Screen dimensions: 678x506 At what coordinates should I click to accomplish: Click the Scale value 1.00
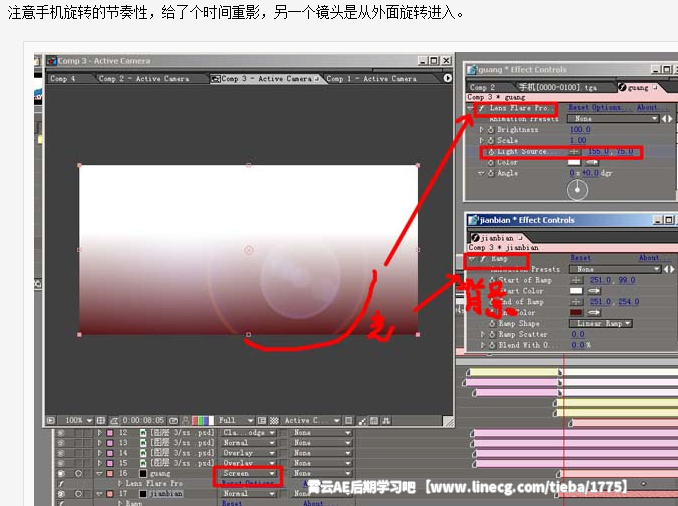(x=578, y=140)
